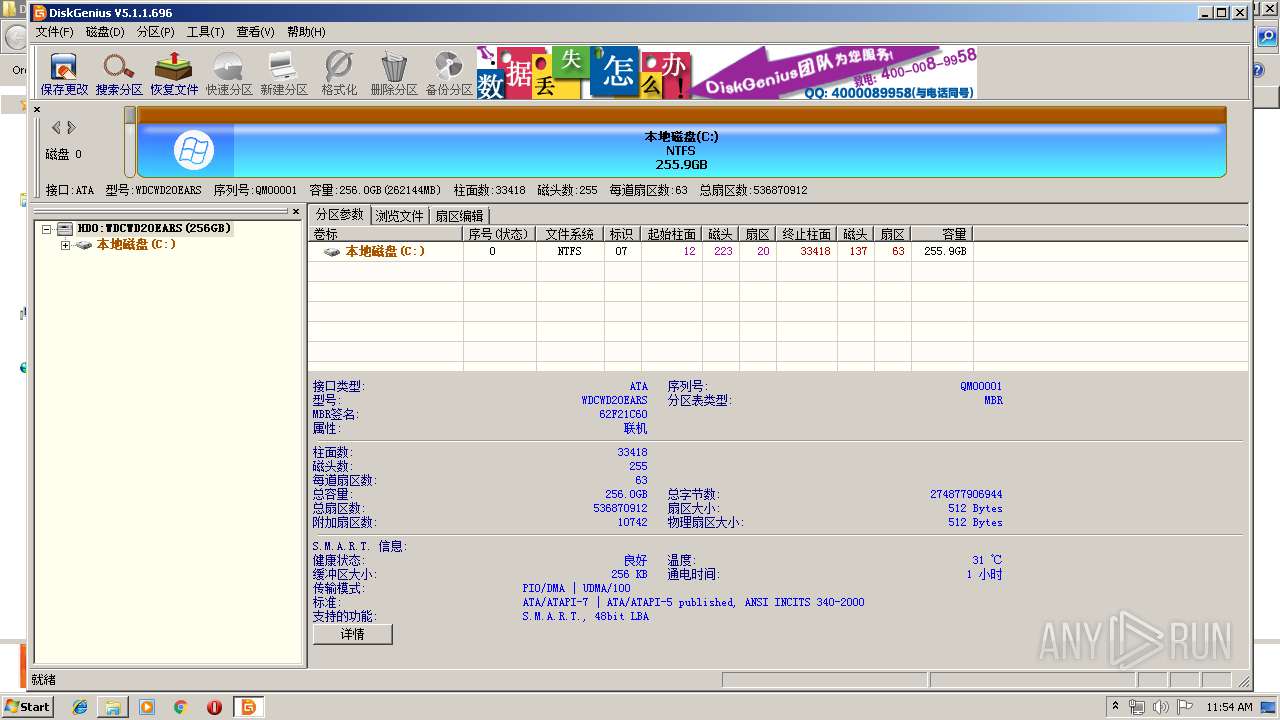Select 本地磁盘(C:) in the disk tree
1280x720 pixels.
(136, 244)
